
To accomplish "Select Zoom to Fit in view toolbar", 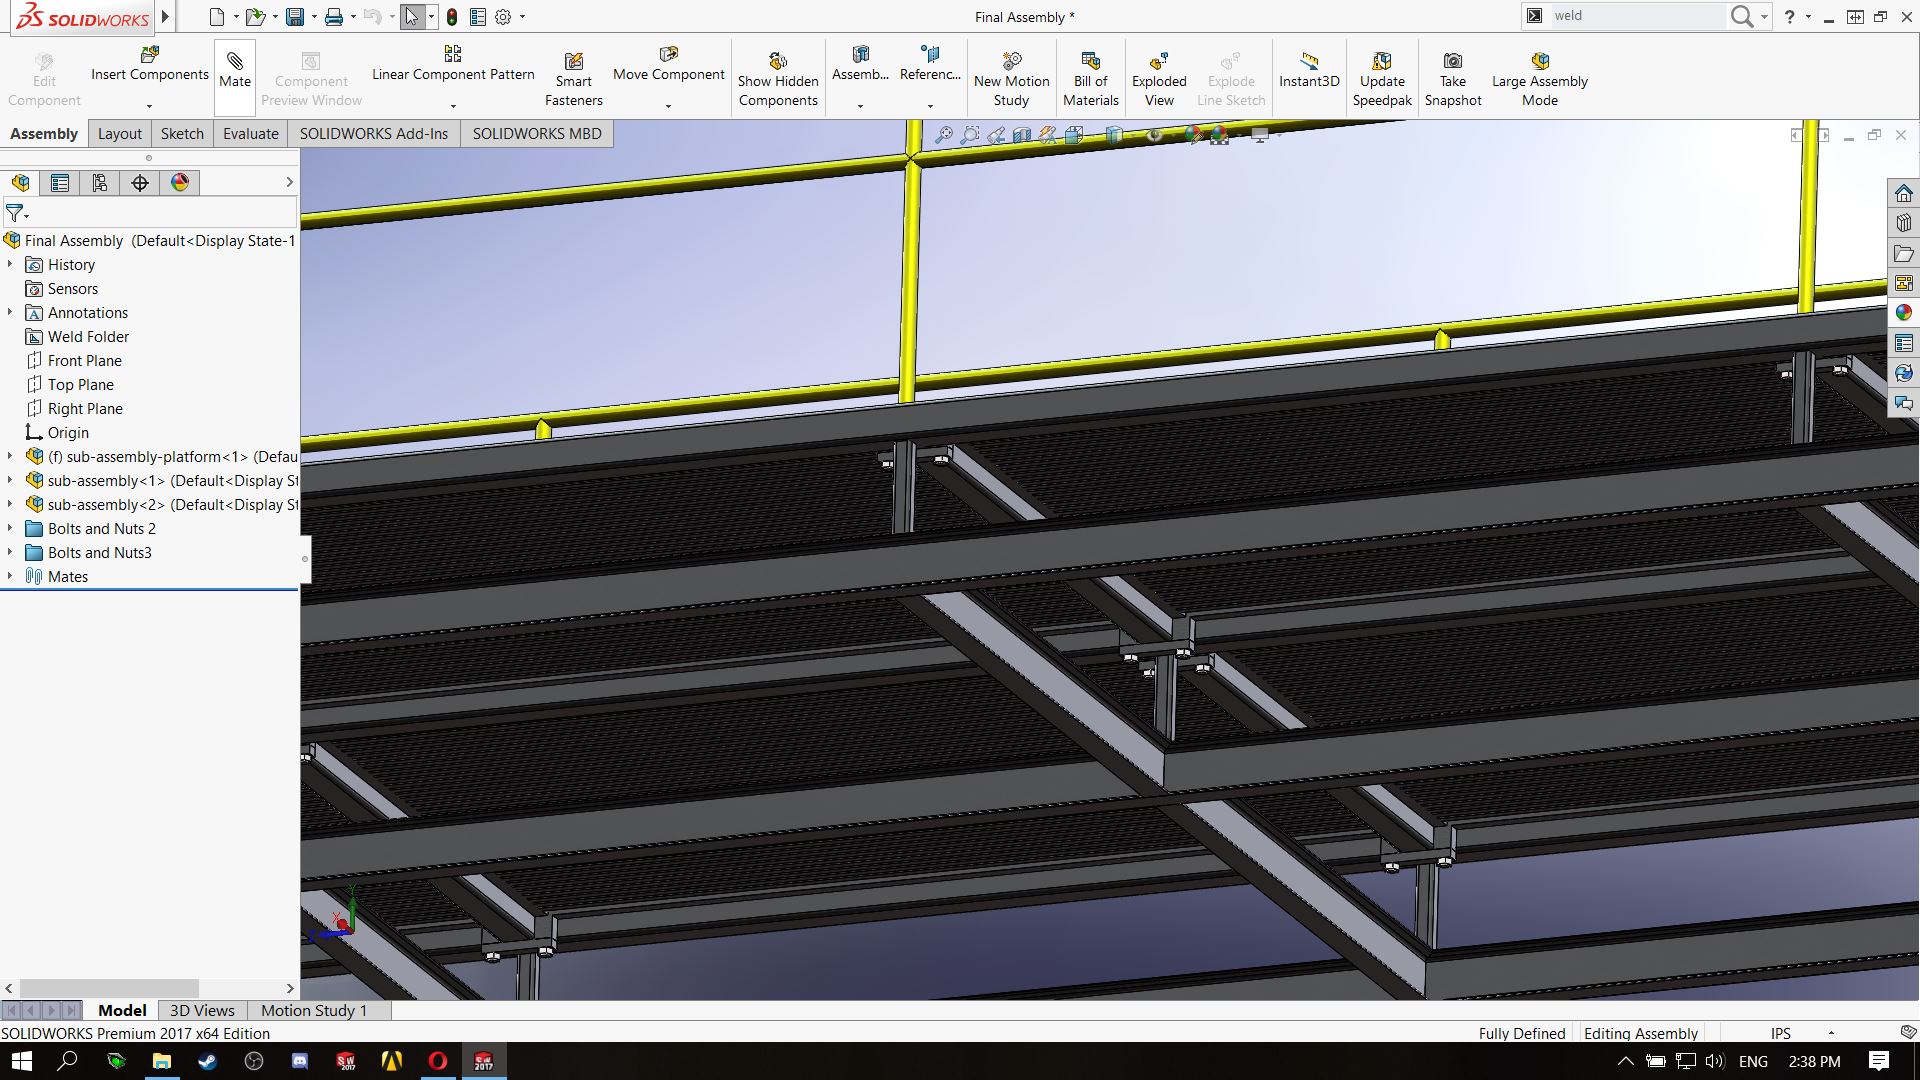I will pyautogui.click(x=943, y=135).
